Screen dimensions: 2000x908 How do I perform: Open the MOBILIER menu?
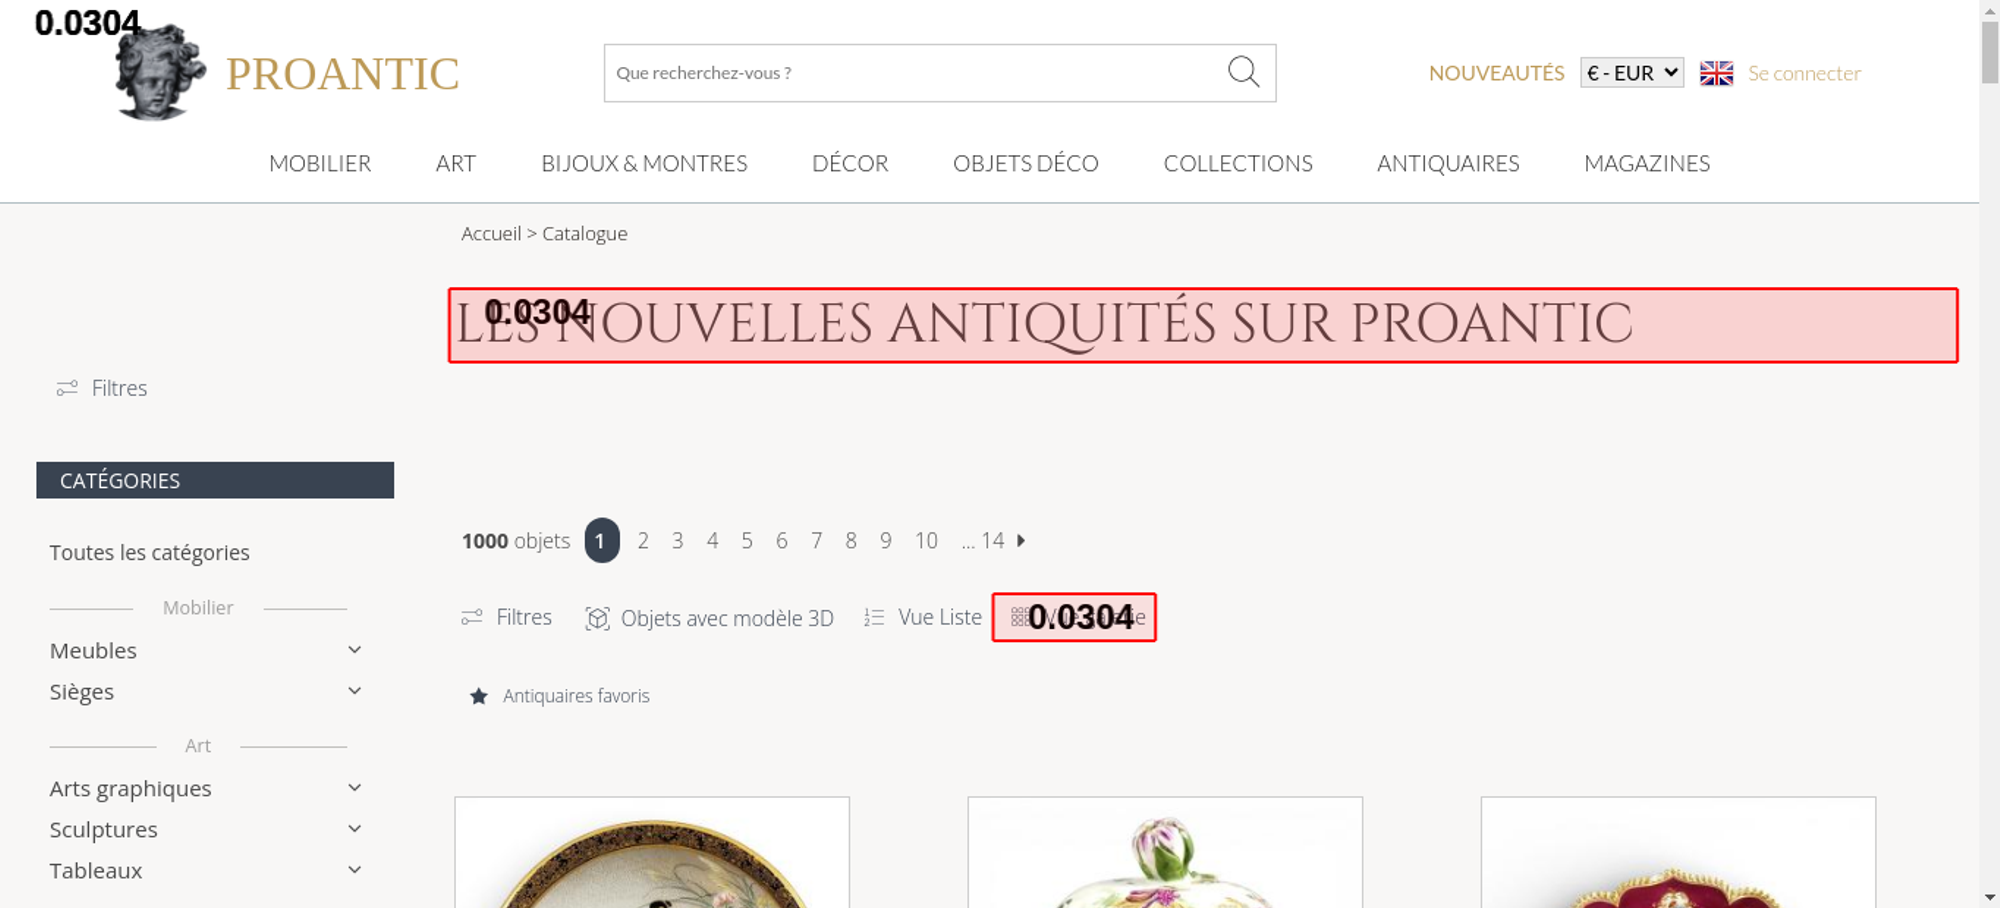320,163
